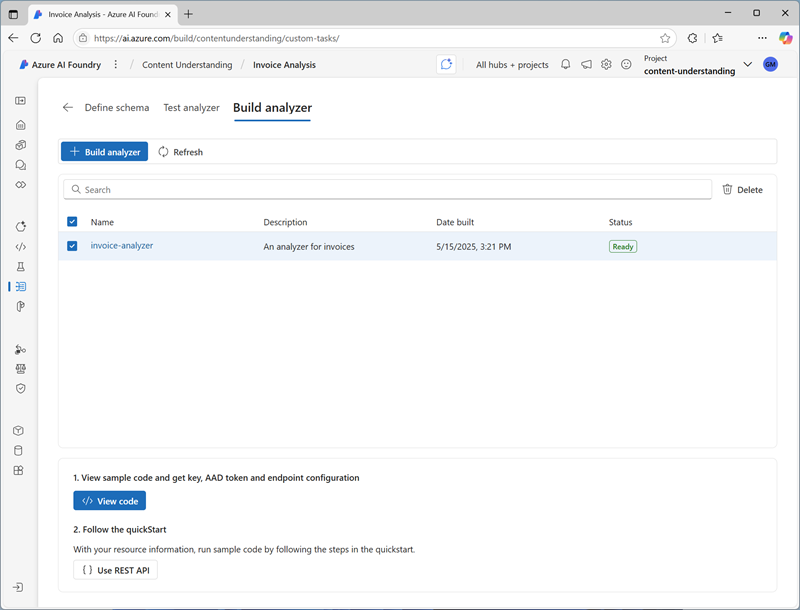Screen dimensions: 800x610
Task: Open the Model catalog cubes icon
Action: click(20, 145)
